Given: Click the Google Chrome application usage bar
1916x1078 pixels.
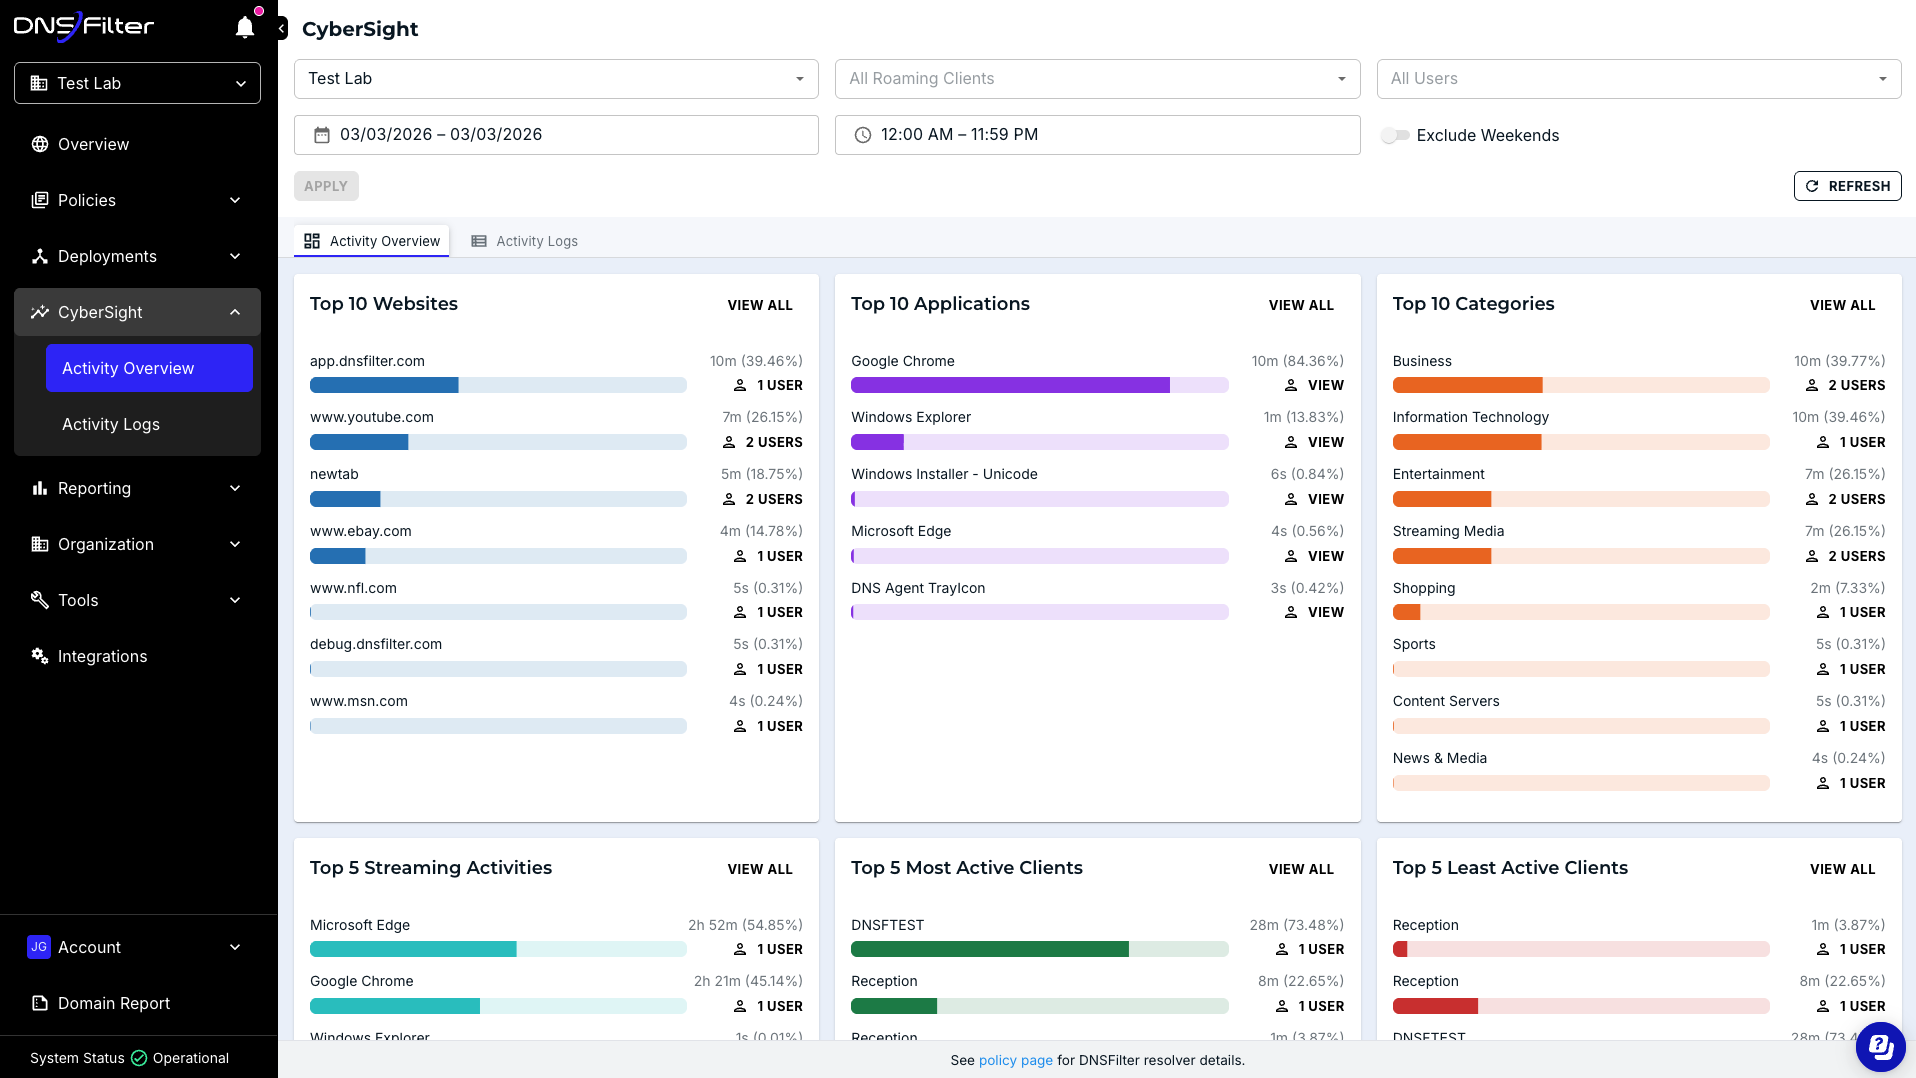Looking at the screenshot, I should pyautogui.click(x=1039, y=385).
